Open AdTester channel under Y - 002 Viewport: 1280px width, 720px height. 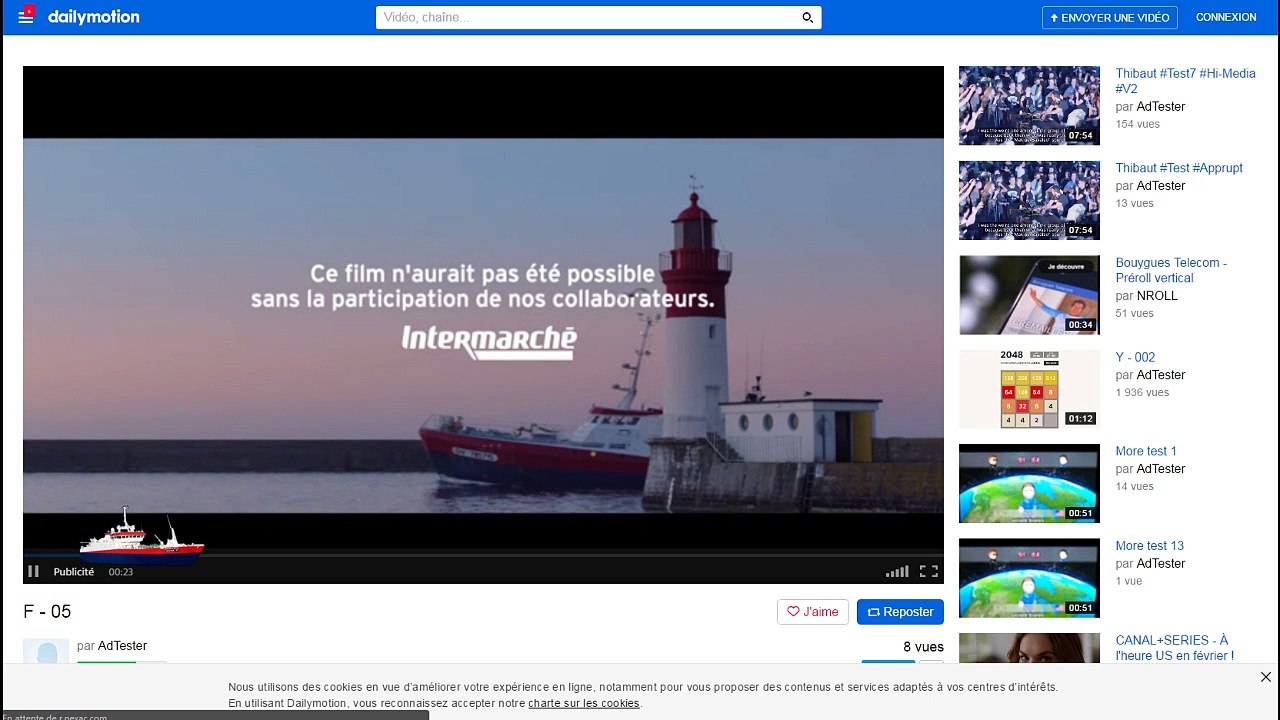pyautogui.click(x=1161, y=375)
